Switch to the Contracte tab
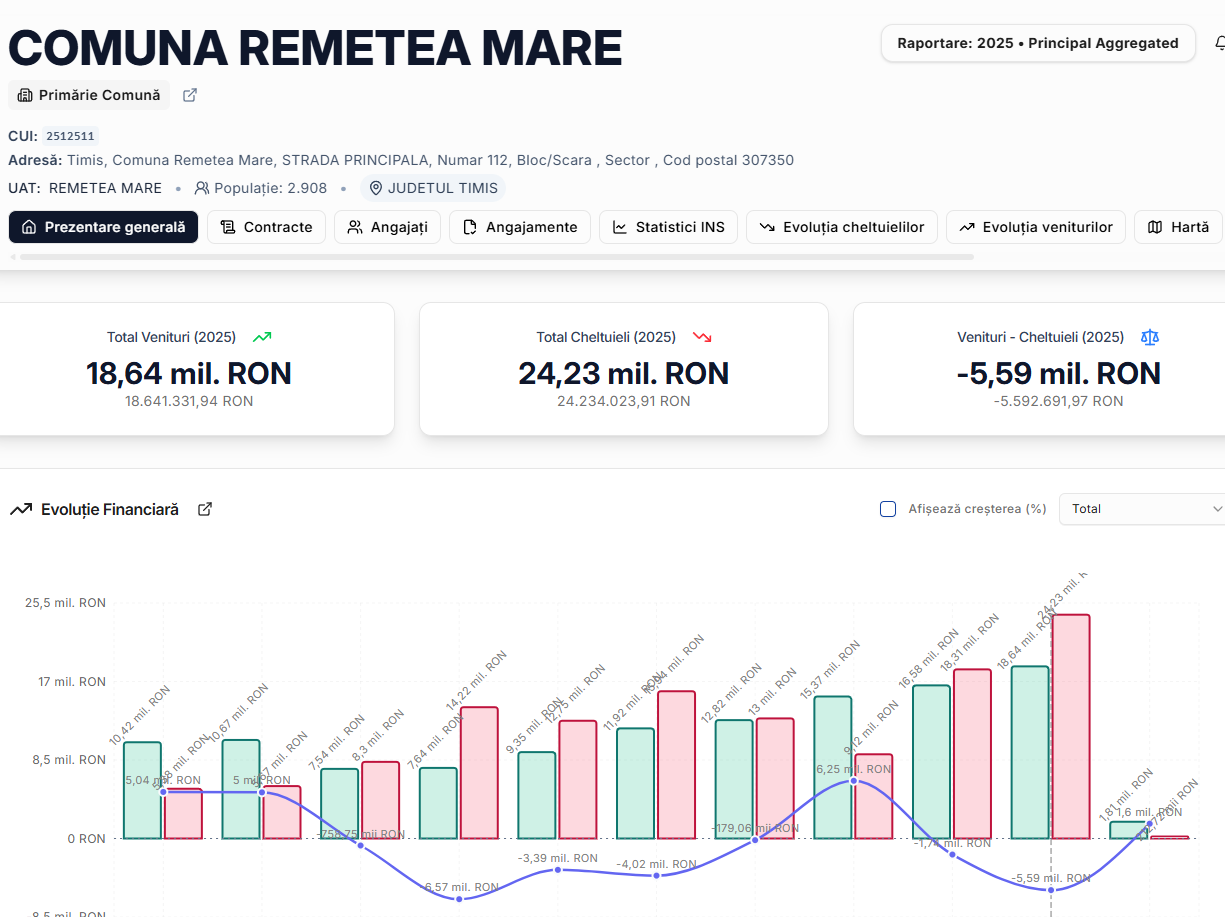 266,227
